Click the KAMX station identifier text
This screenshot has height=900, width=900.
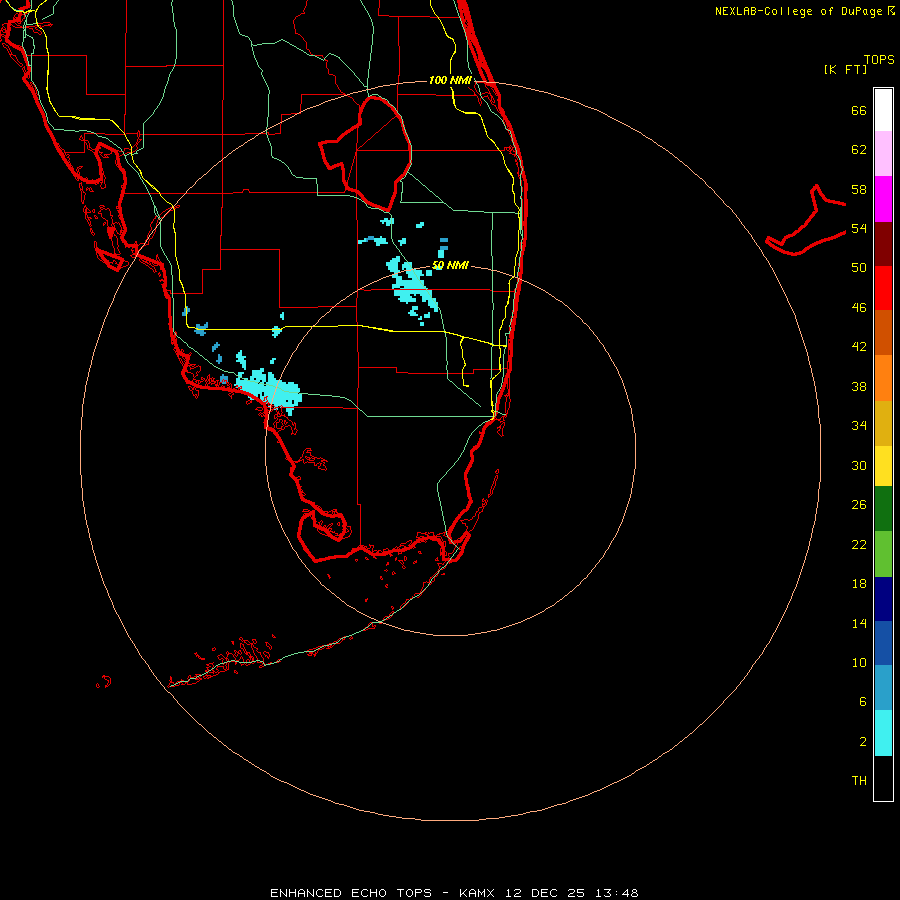479,893
